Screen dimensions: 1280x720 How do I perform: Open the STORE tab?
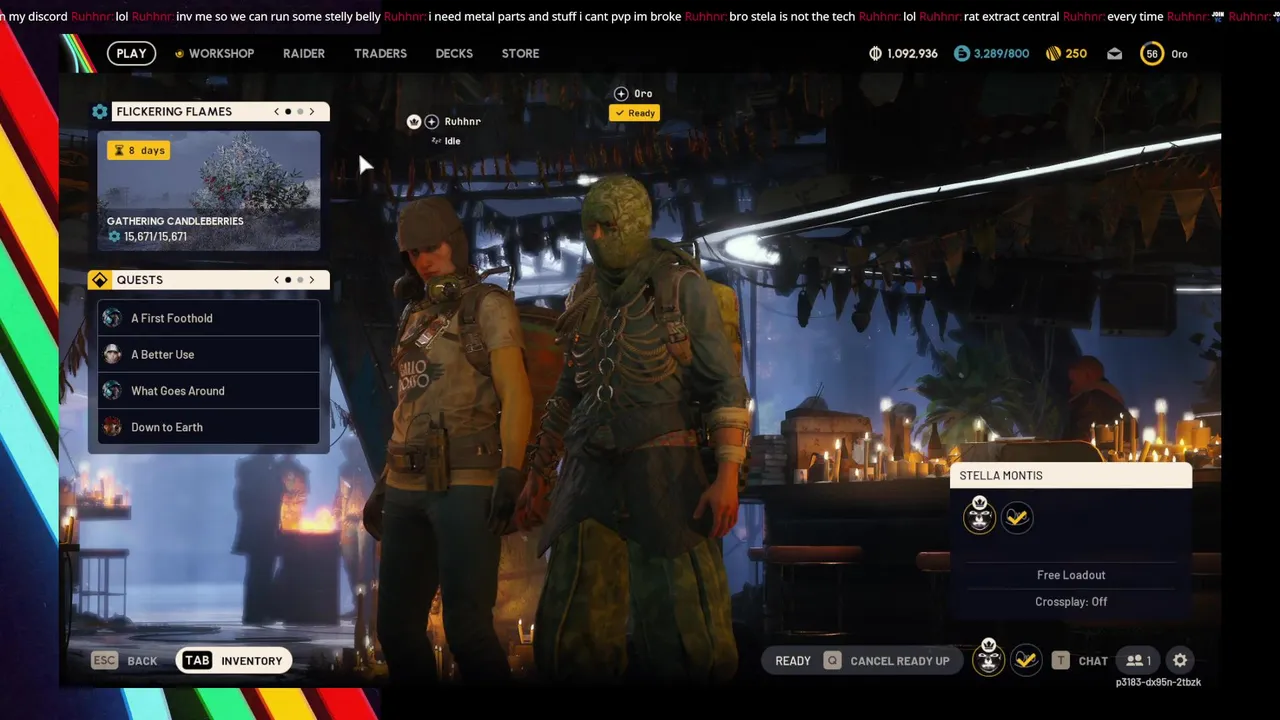click(x=520, y=53)
